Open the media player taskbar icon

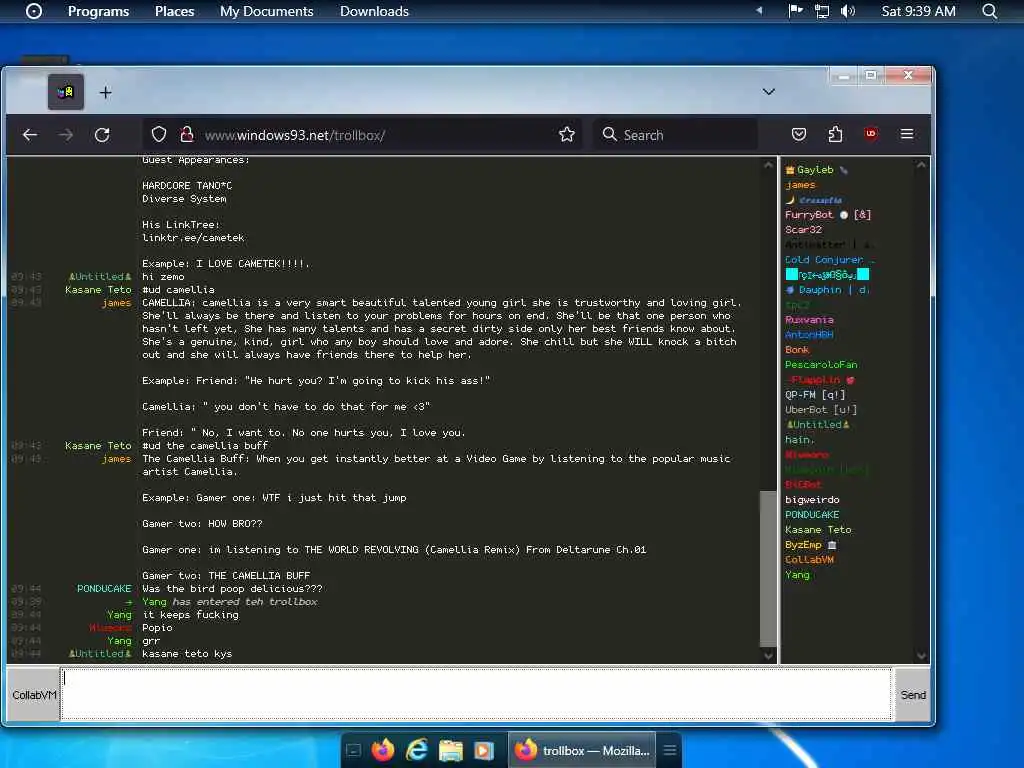pyautogui.click(x=484, y=750)
